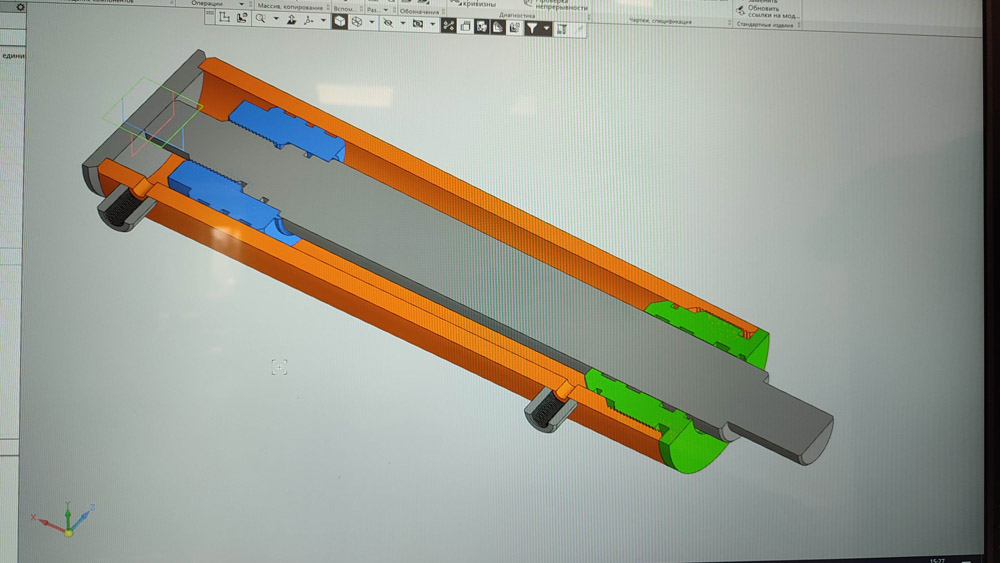Click the Массив, копирование panel label
This screenshot has height=563, width=1000.
point(290,6)
